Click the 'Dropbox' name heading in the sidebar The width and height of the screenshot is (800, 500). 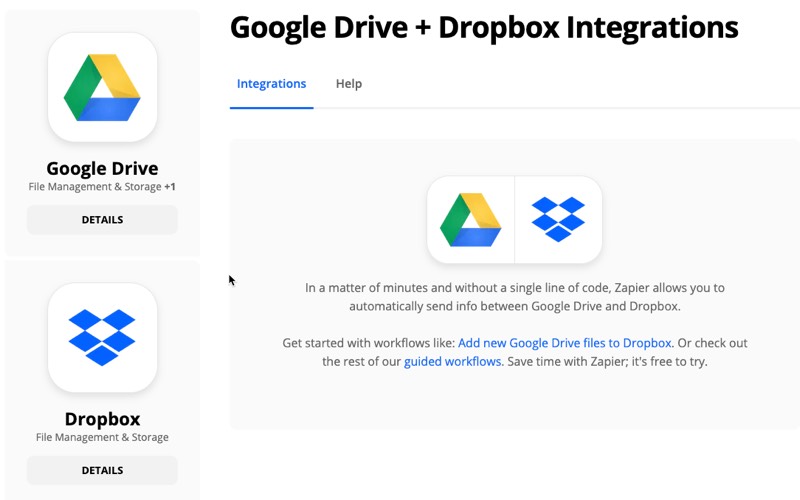(x=102, y=419)
